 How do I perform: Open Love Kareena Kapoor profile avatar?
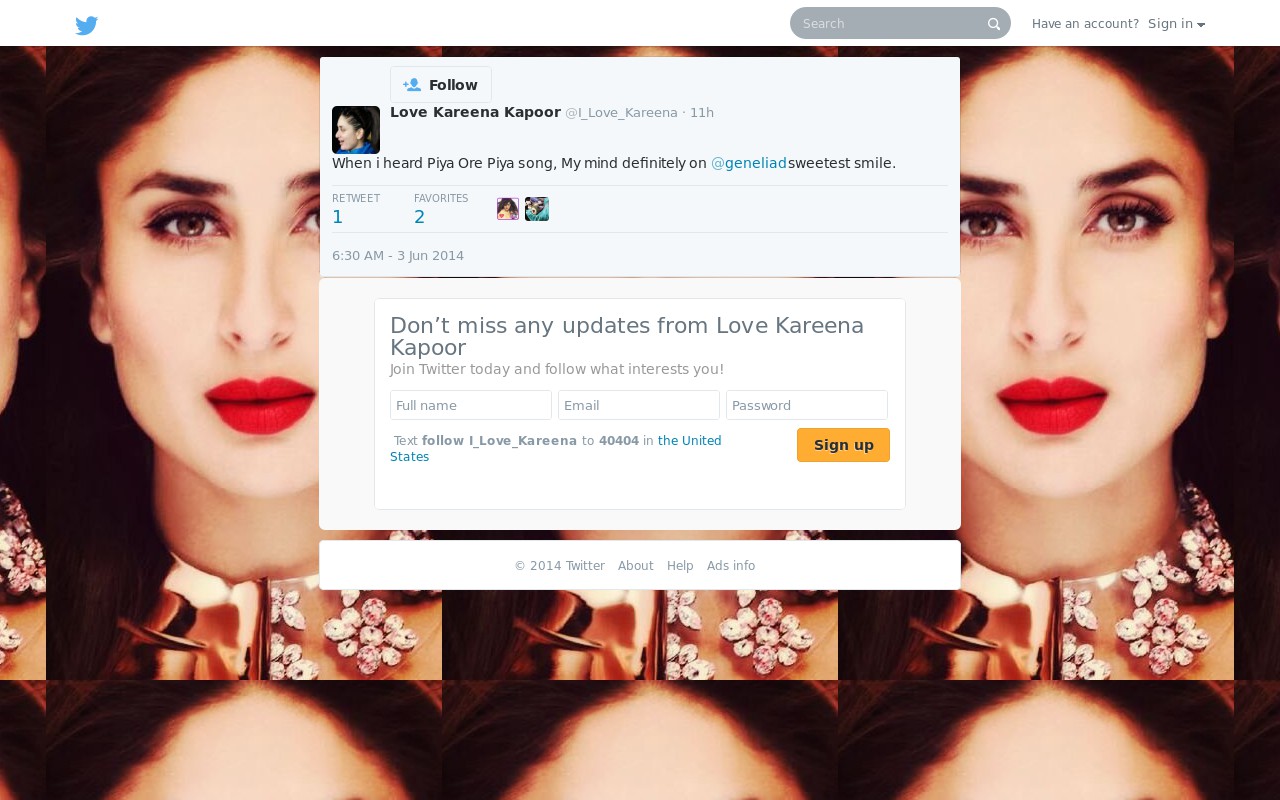point(356,130)
